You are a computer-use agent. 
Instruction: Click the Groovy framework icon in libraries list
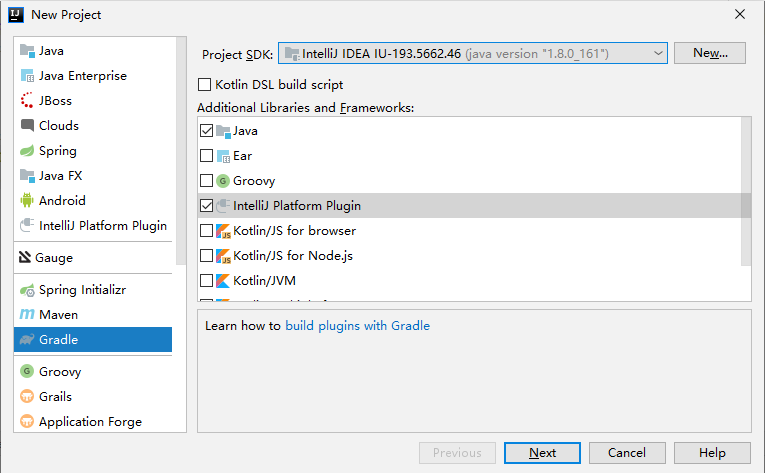tap(223, 181)
